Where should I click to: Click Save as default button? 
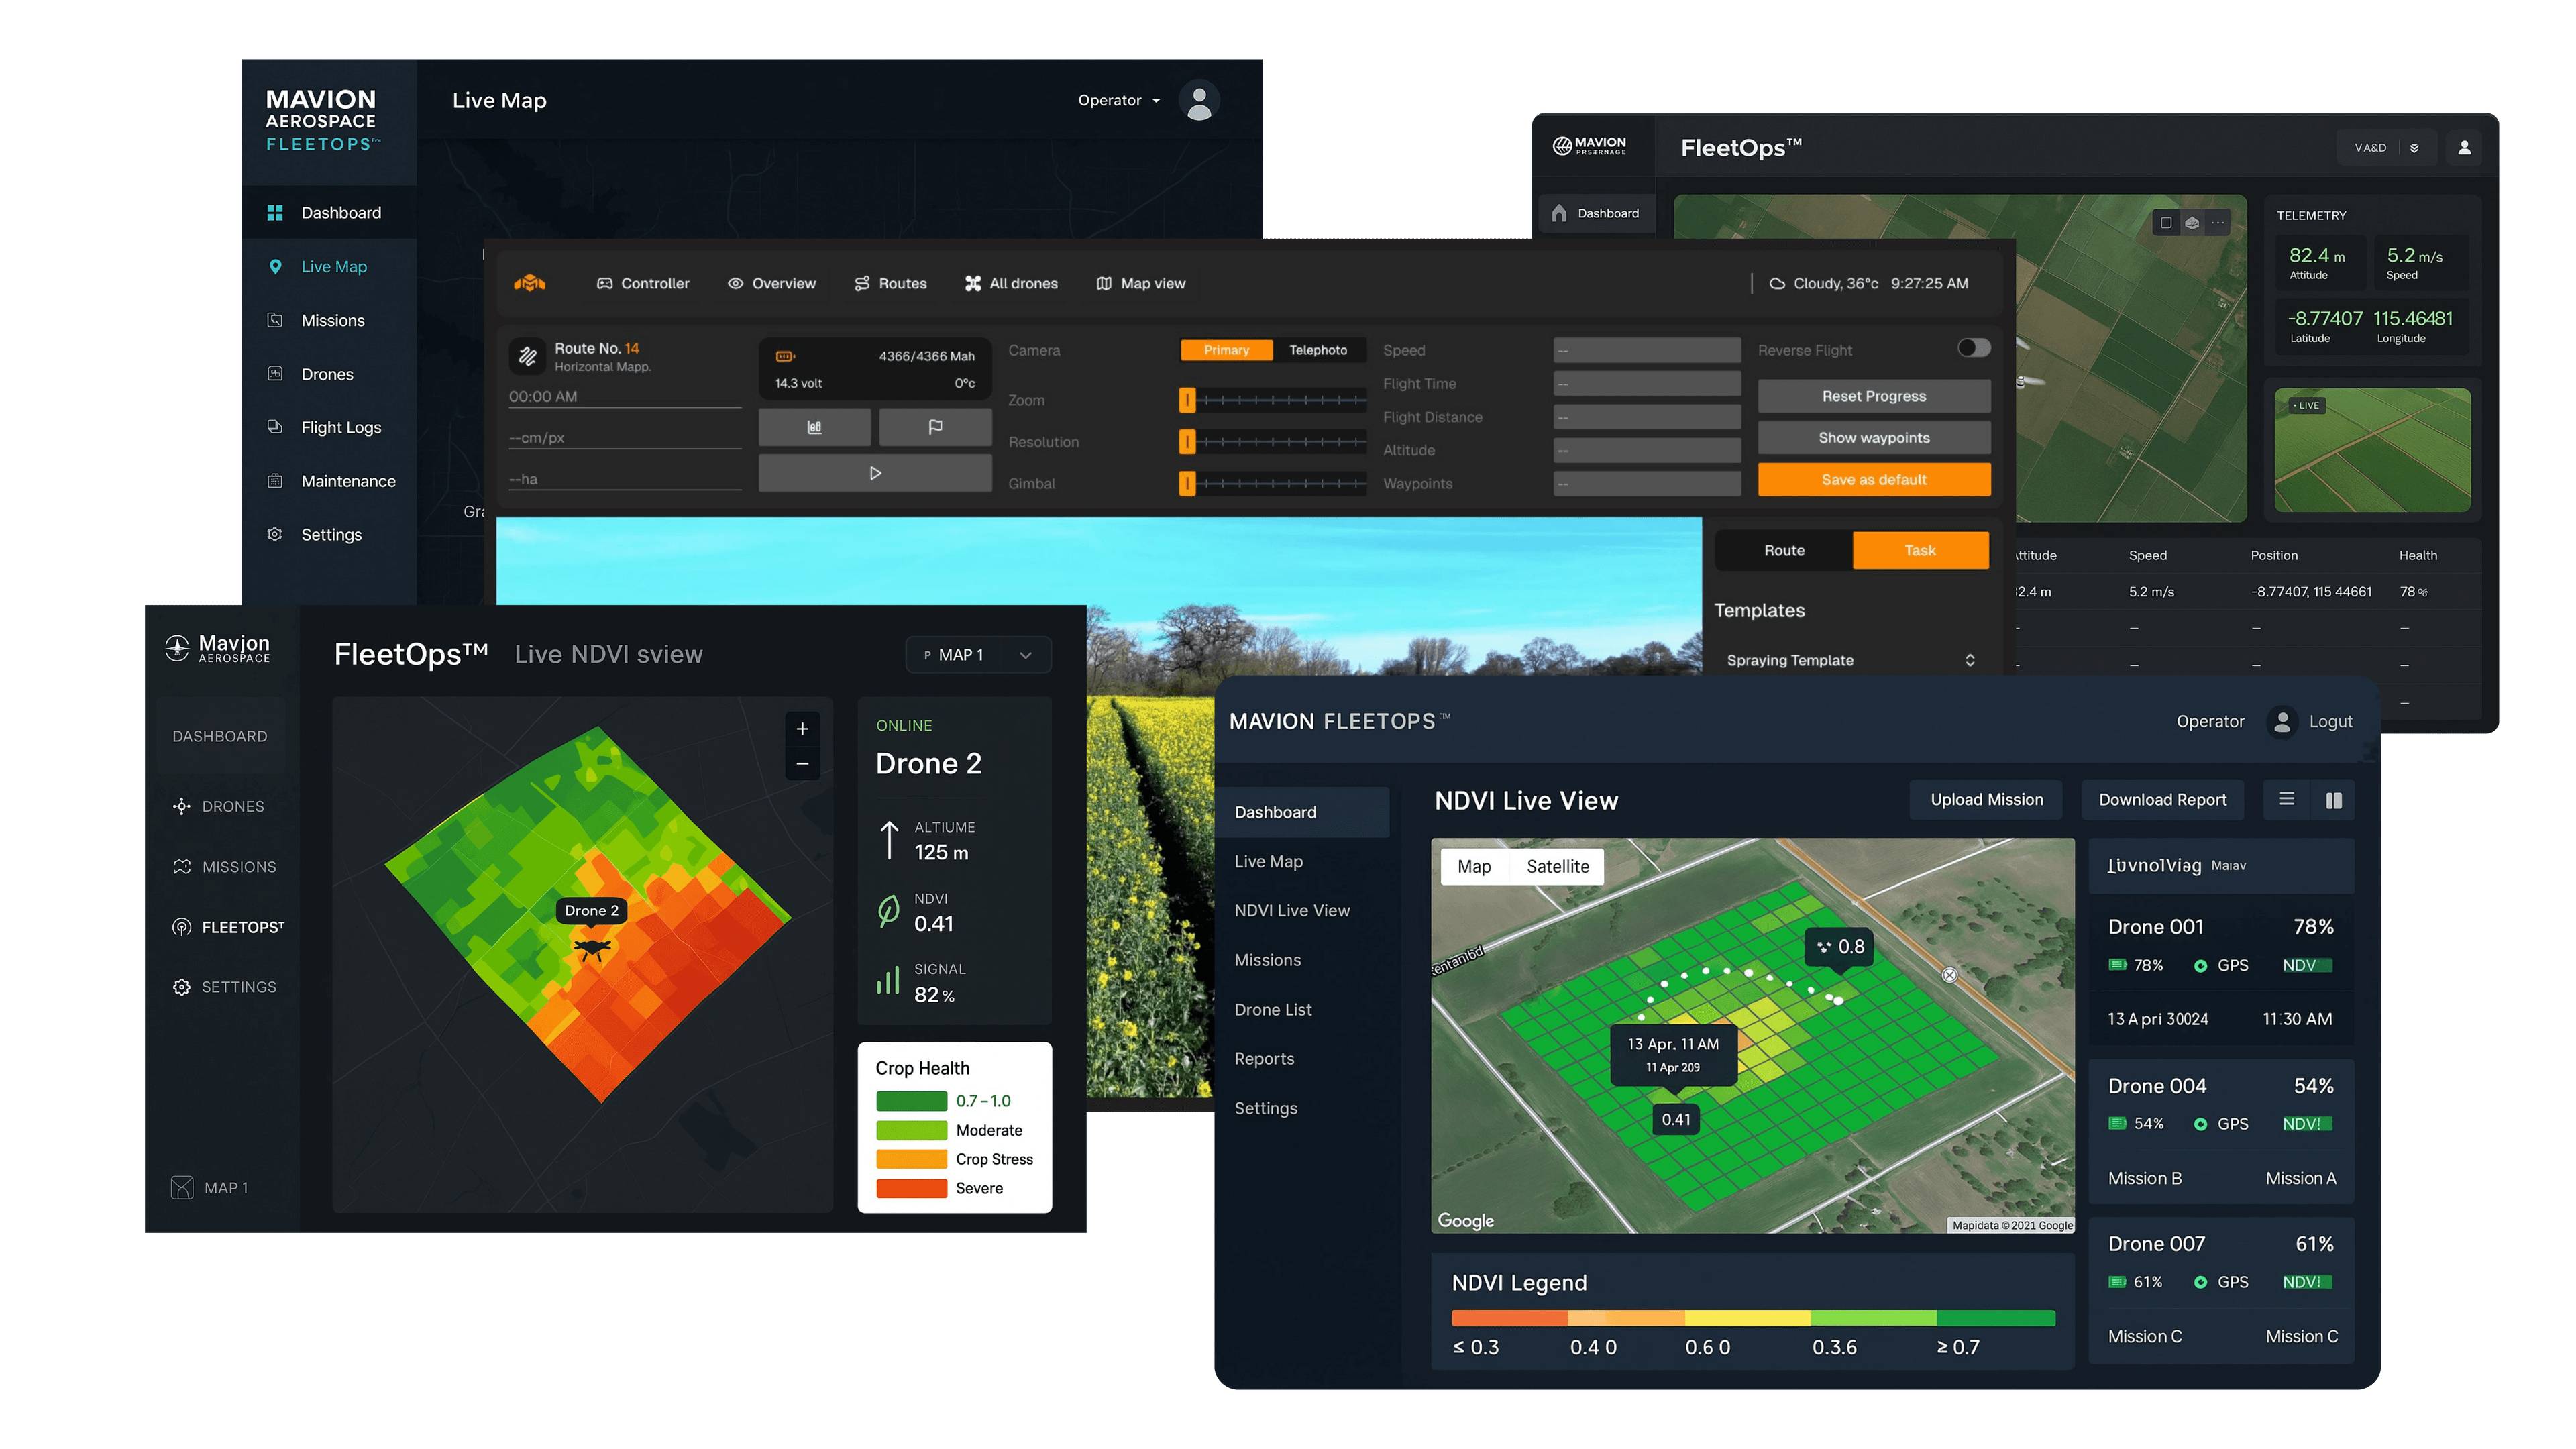(x=1873, y=479)
